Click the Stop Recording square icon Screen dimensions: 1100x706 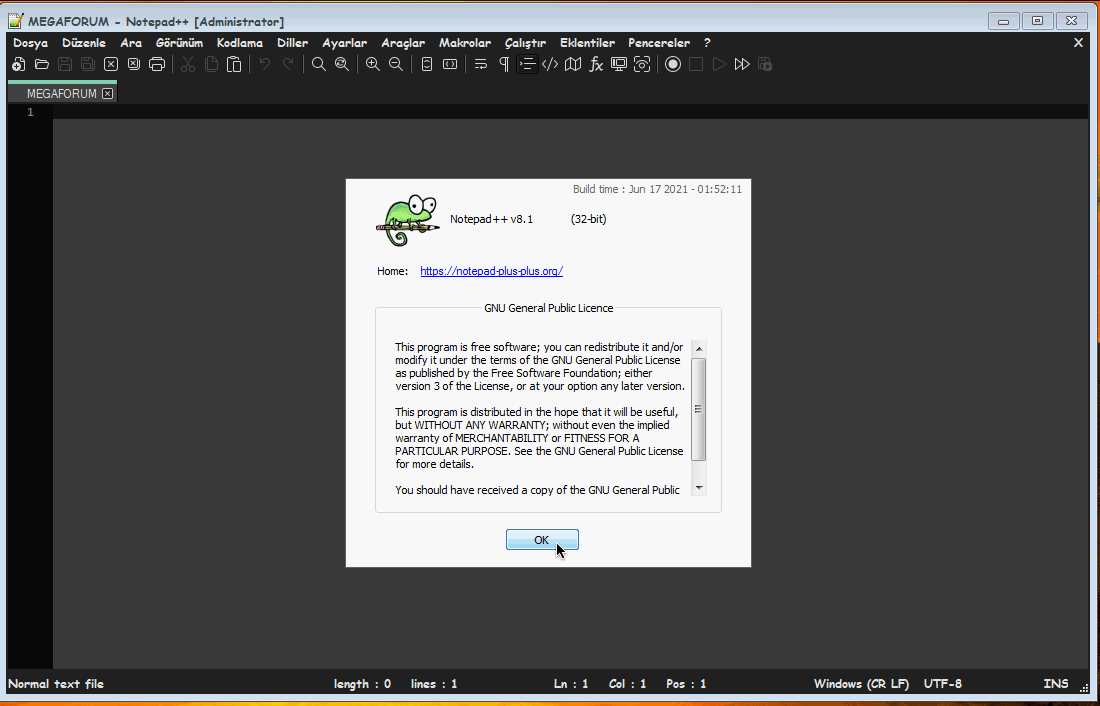coord(696,65)
